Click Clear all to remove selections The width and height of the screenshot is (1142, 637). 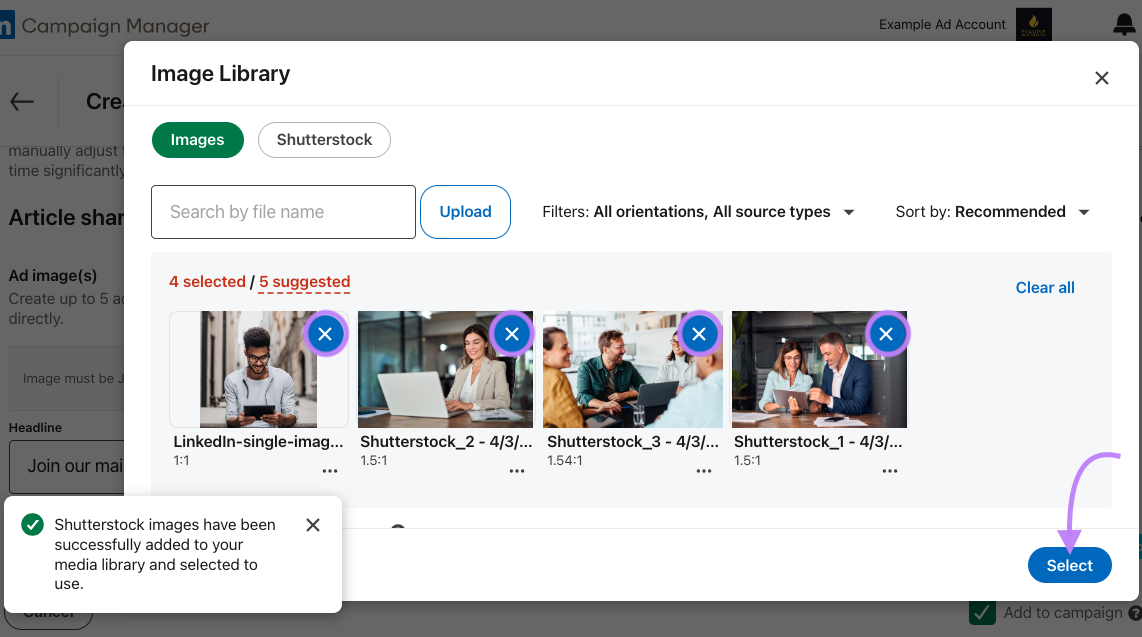point(1044,287)
